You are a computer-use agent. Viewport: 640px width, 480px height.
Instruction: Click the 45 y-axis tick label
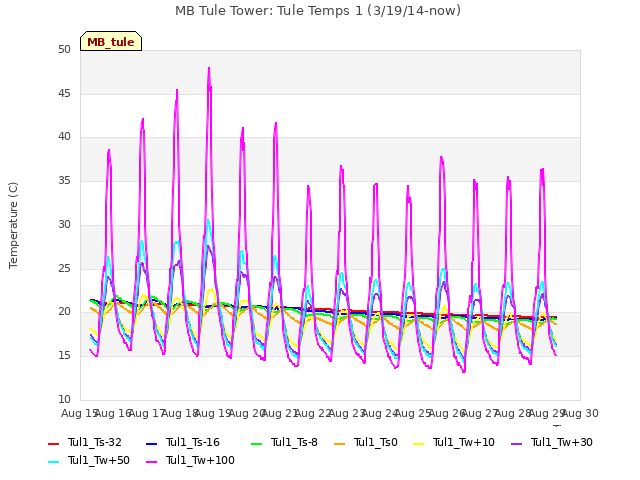(64, 93)
